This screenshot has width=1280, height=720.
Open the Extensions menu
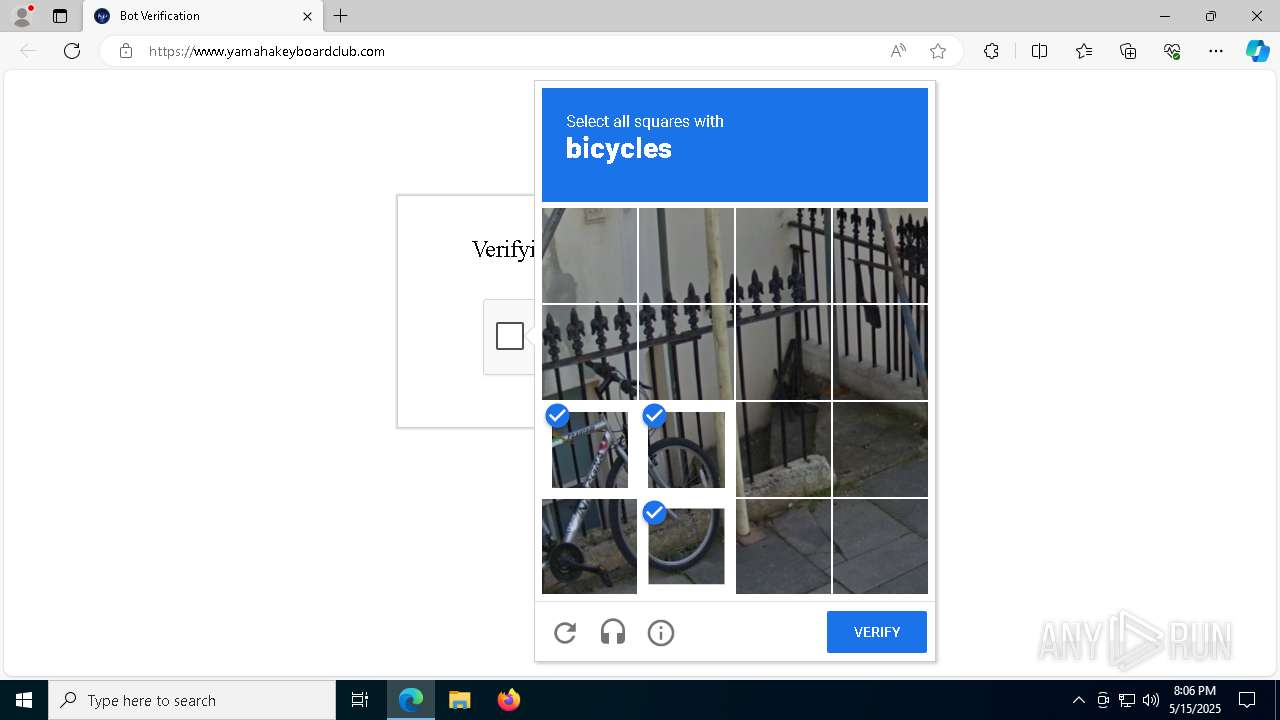[991, 51]
